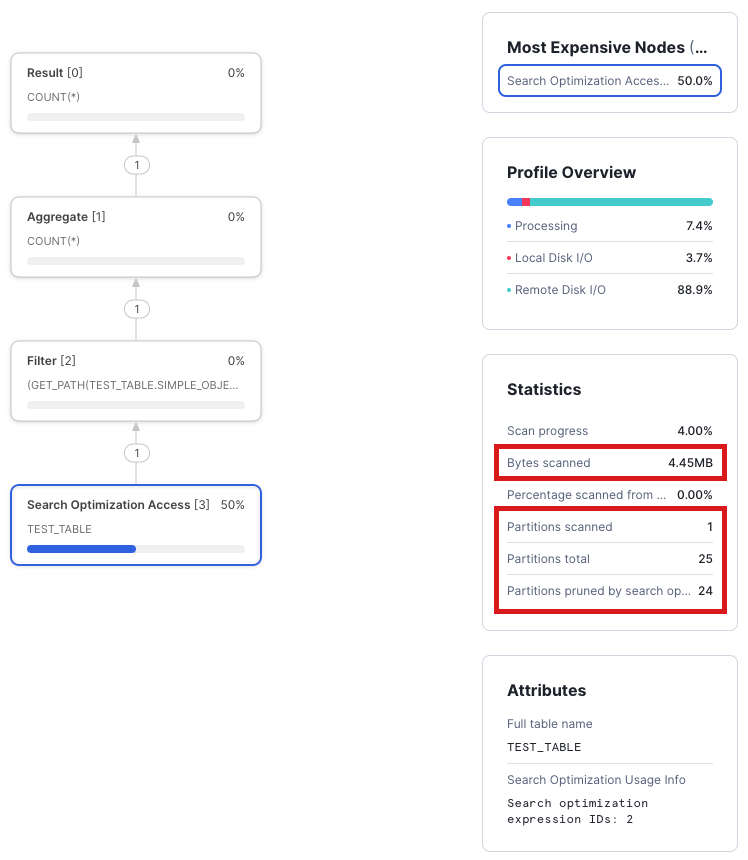The image size is (748, 860).
Task: Select the Result [0] node
Action: pos(136,93)
